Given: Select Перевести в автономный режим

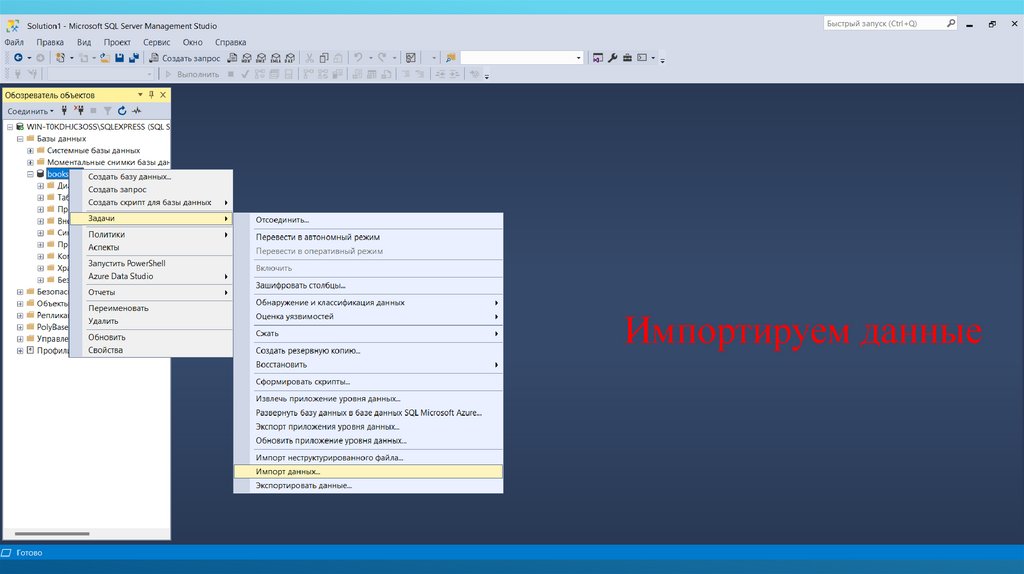Looking at the screenshot, I should coord(368,237).
